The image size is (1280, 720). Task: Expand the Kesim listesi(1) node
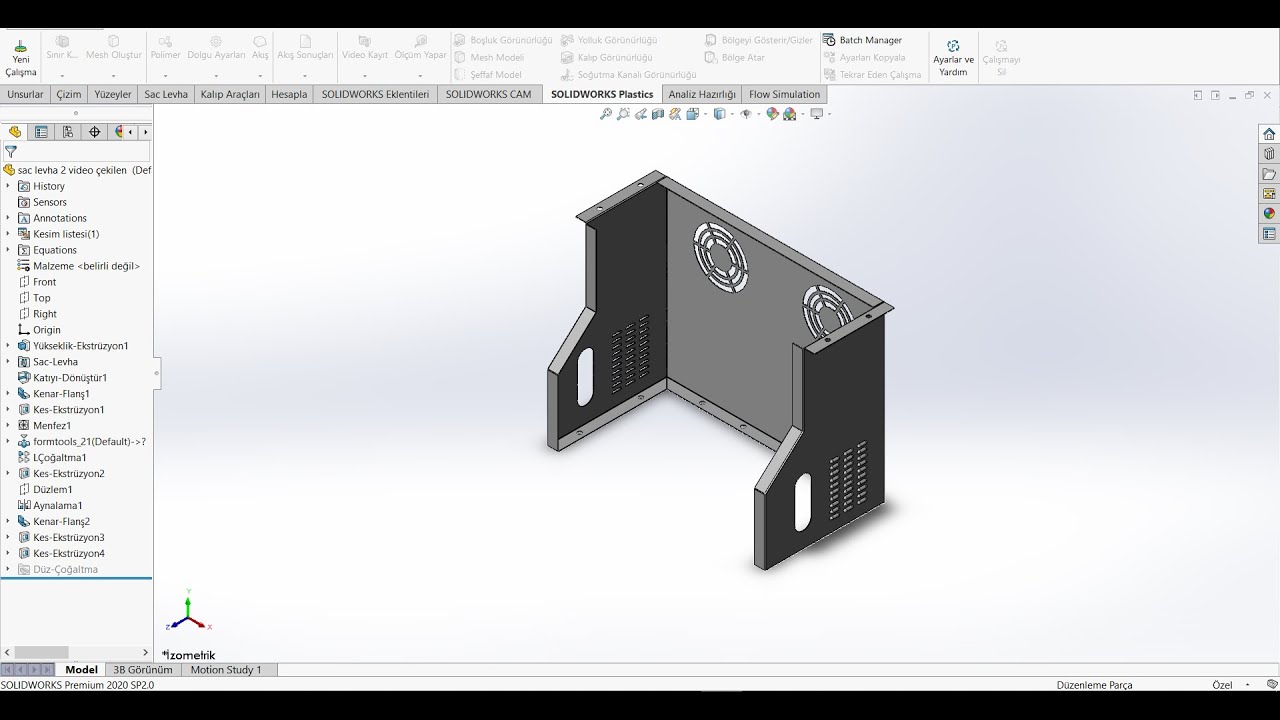(8, 234)
